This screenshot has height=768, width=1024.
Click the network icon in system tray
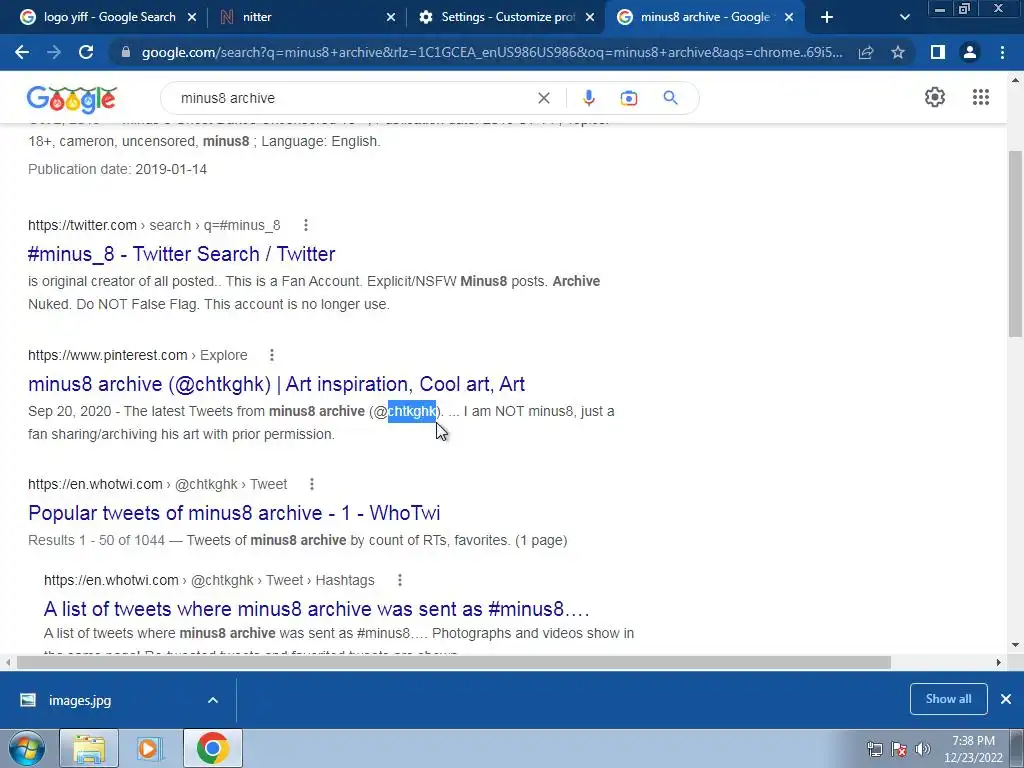pos(874,749)
